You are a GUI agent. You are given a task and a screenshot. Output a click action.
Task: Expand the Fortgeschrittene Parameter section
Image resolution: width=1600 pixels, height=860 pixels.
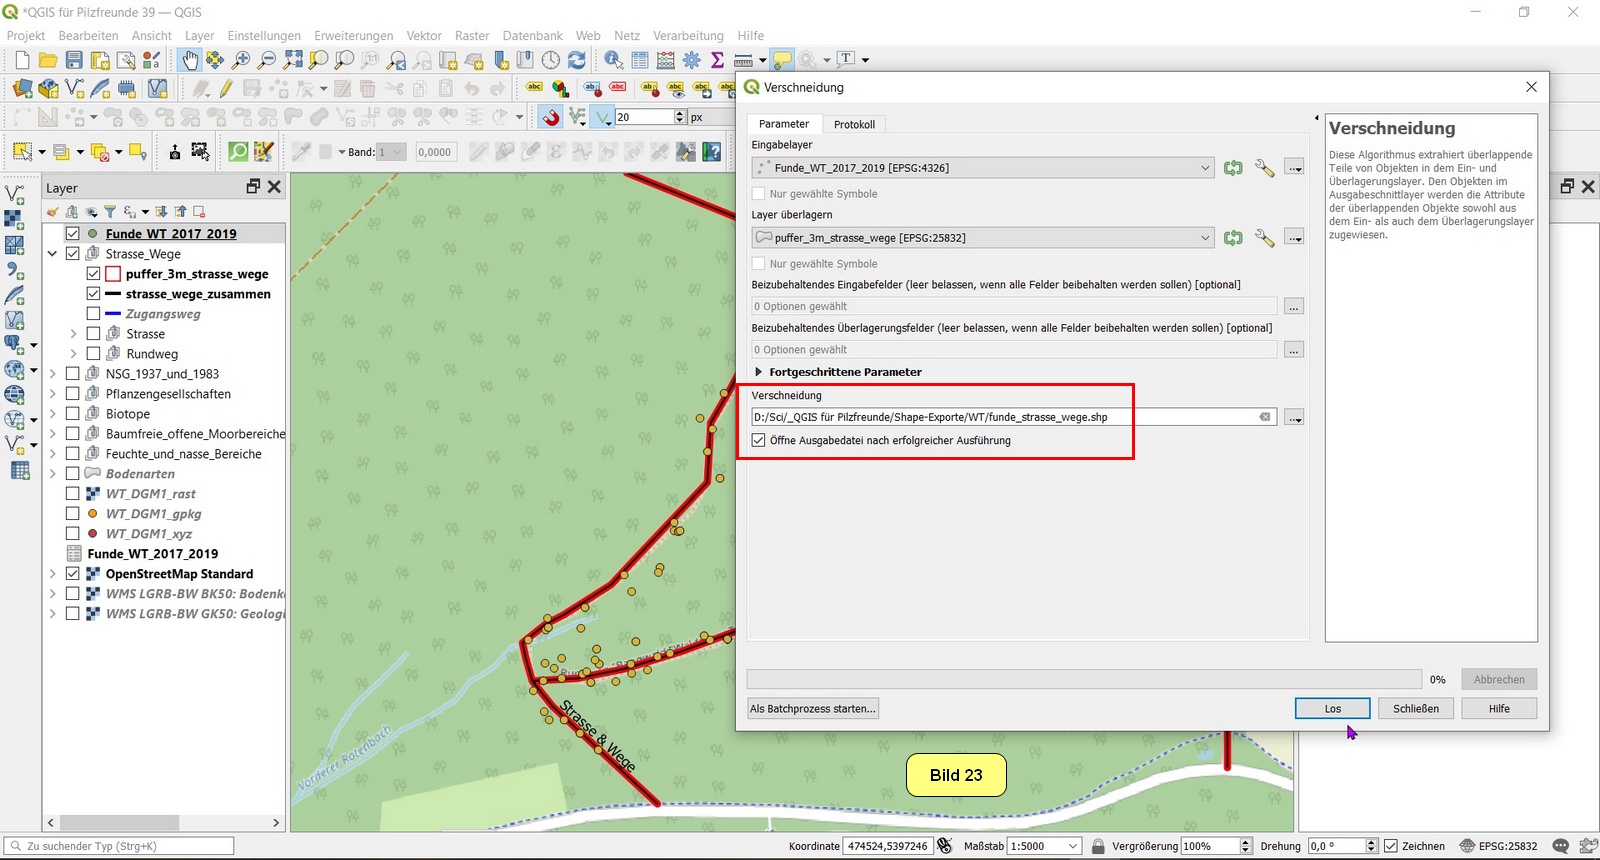[x=759, y=372]
